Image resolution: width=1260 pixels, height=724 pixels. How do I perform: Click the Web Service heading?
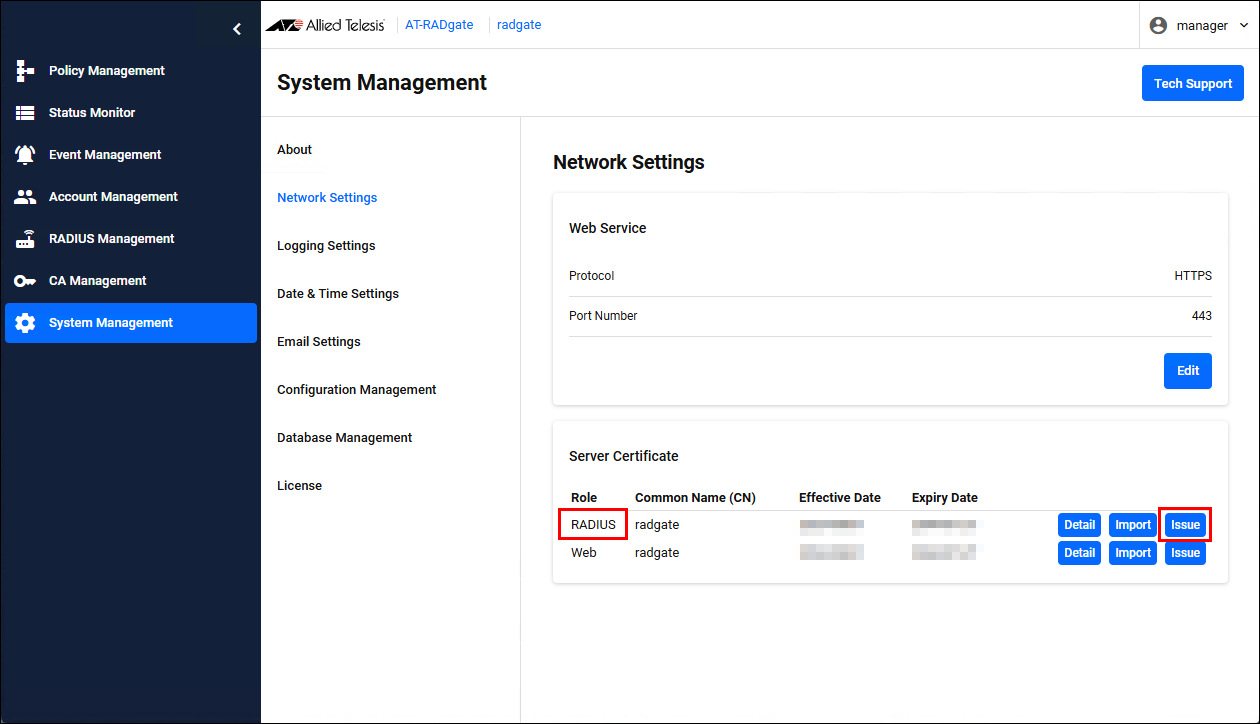tap(608, 228)
